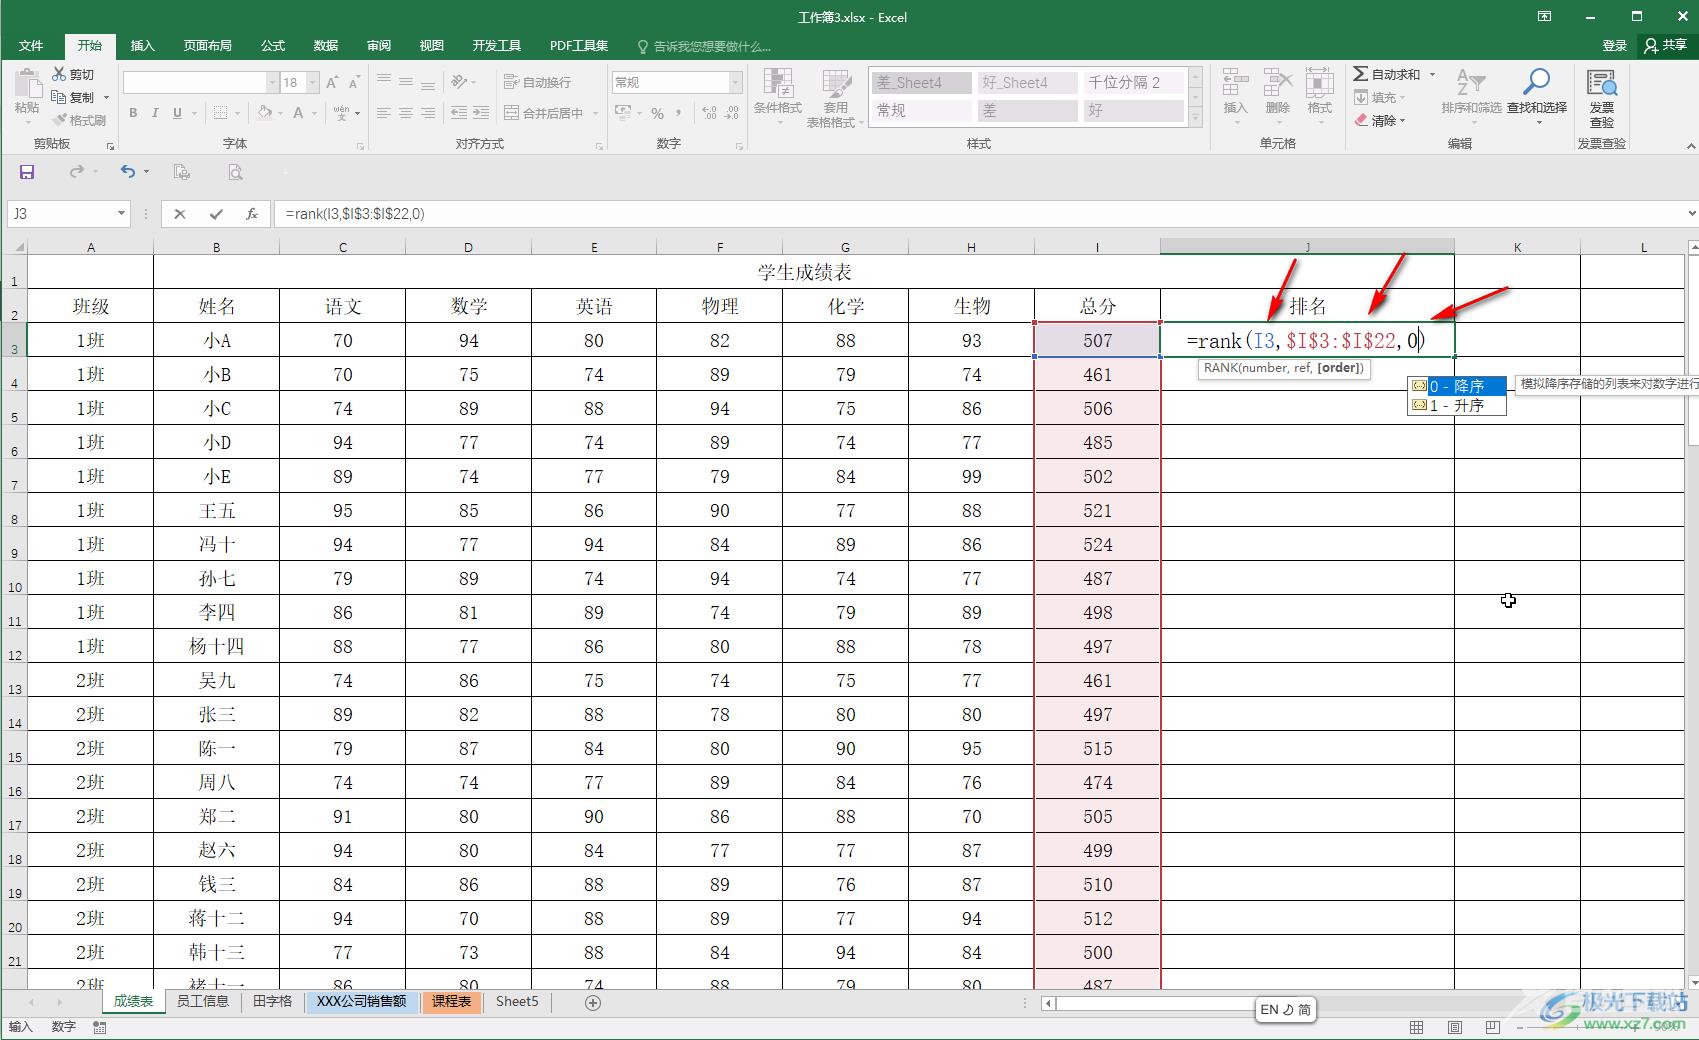Open the font name dropdown
The height and width of the screenshot is (1040, 1699).
[272, 82]
